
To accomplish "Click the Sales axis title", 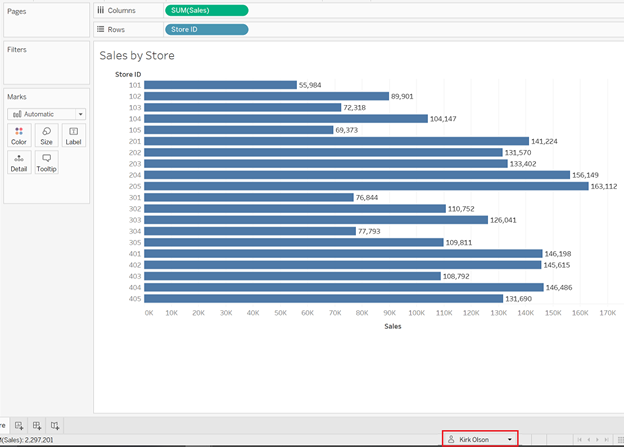I will point(393,326).
